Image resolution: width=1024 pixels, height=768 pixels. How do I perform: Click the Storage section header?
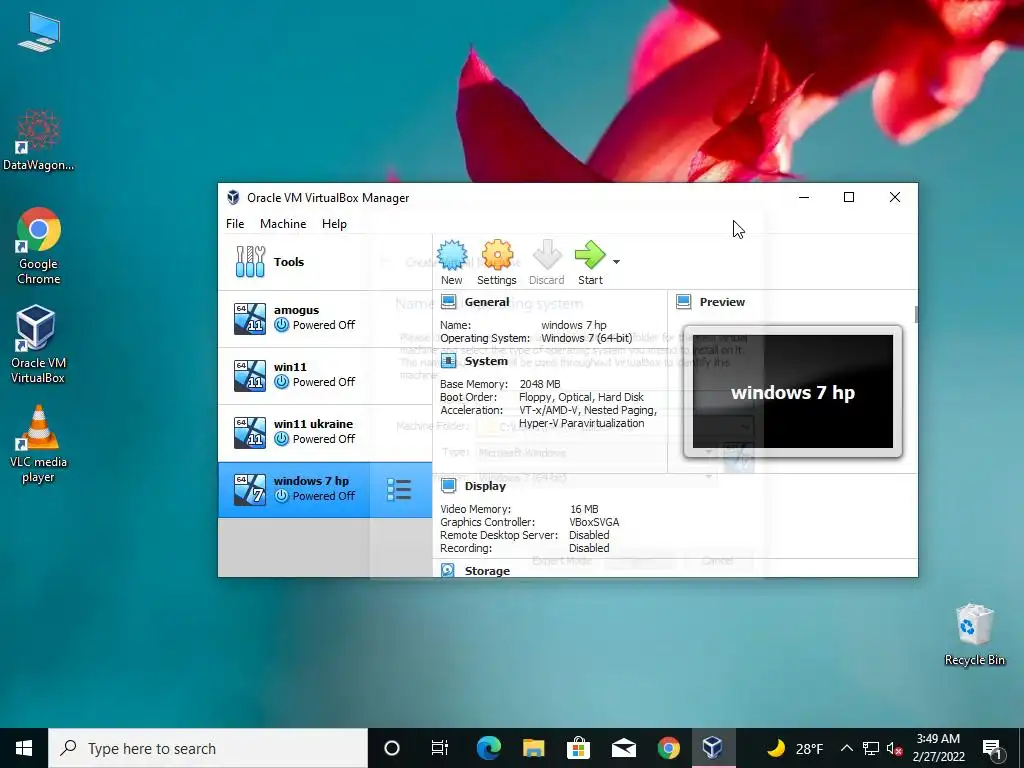click(x=487, y=571)
